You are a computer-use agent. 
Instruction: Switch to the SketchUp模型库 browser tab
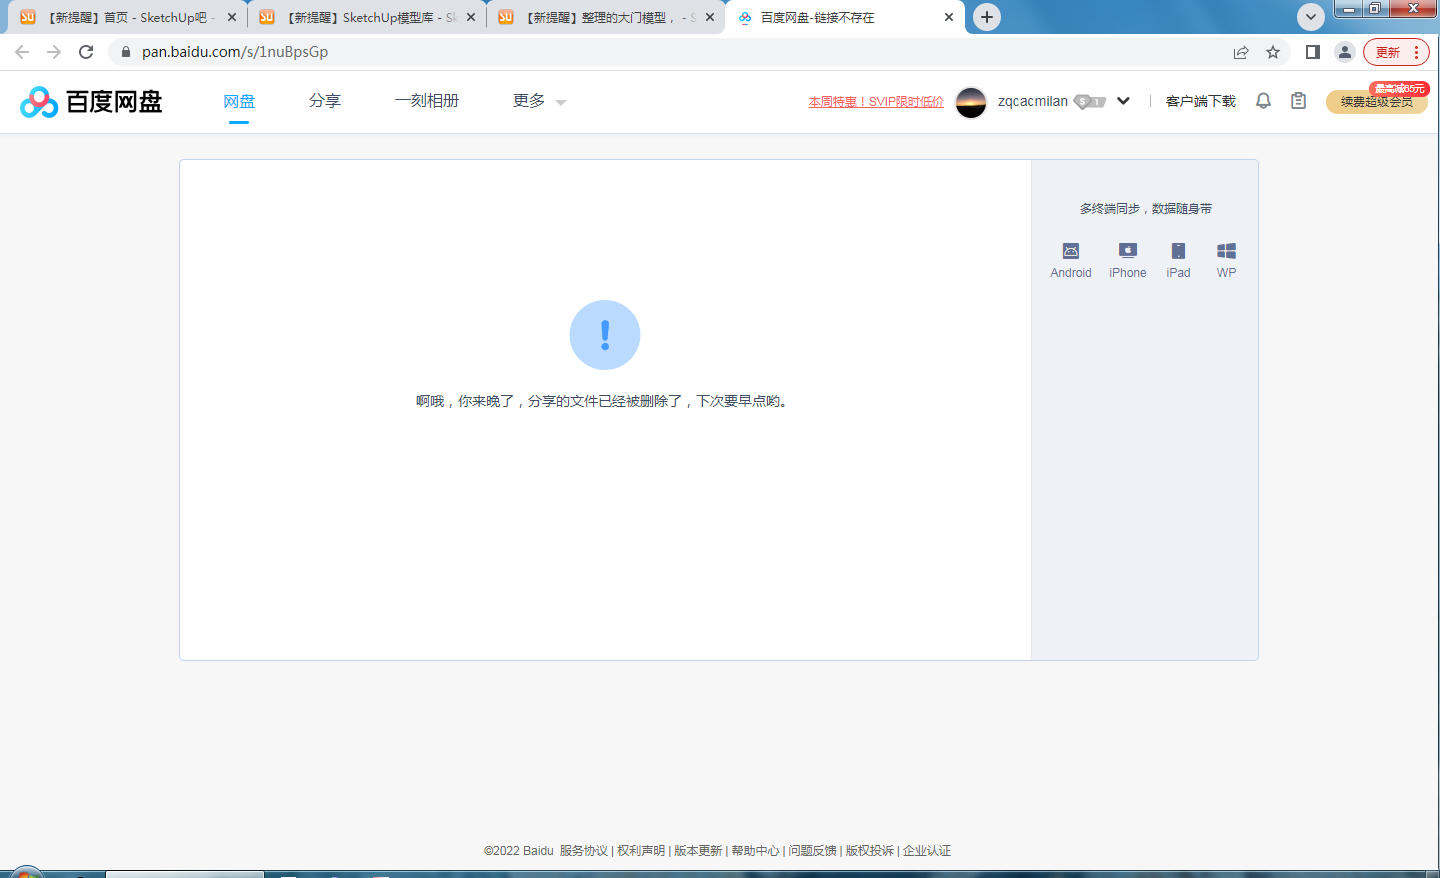(360, 17)
